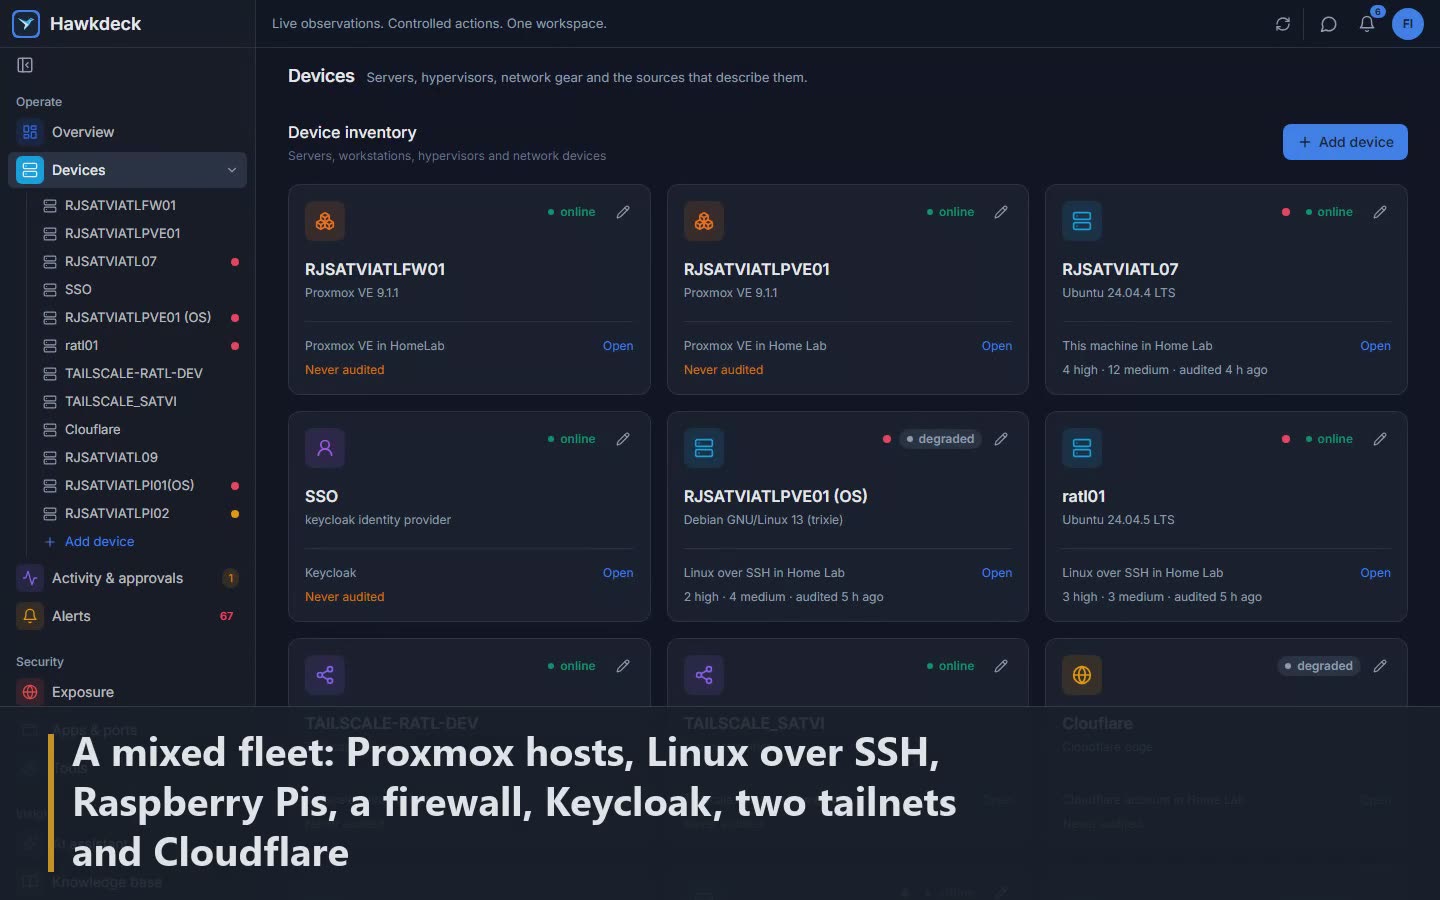Click 'Never audited' text on SSO card
This screenshot has height=900, width=1440.
click(344, 597)
